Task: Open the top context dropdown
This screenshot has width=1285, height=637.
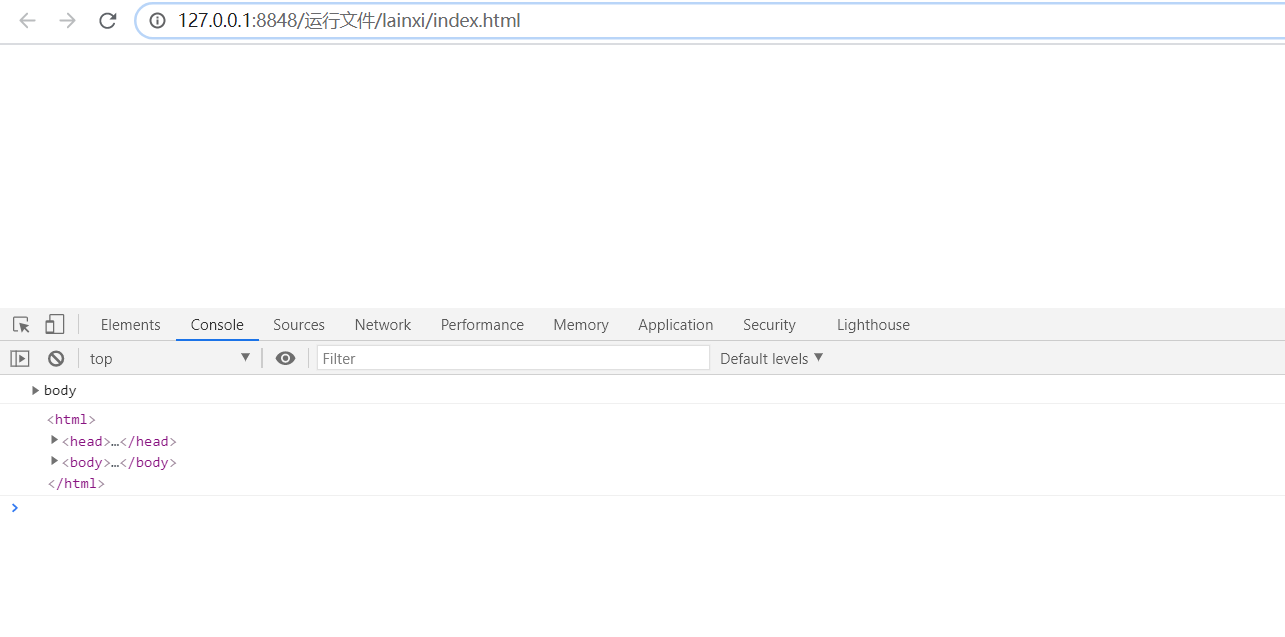Action: 170,358
